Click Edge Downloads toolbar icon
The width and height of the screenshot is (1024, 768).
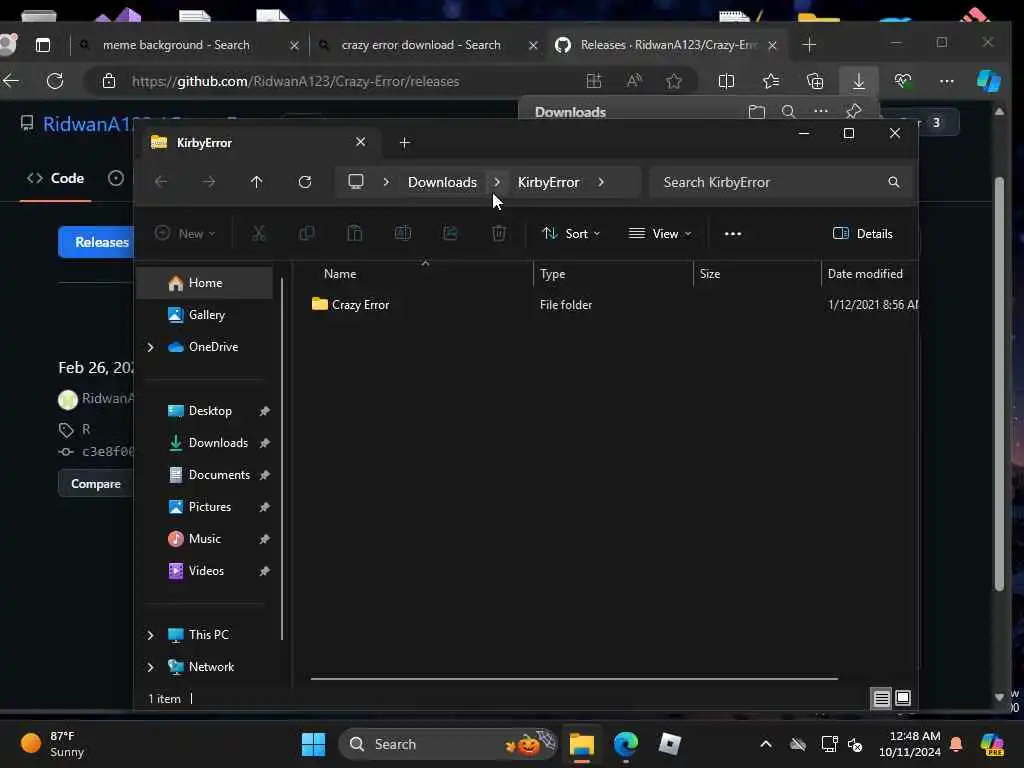pyautogui.click(x=859, y=81)
